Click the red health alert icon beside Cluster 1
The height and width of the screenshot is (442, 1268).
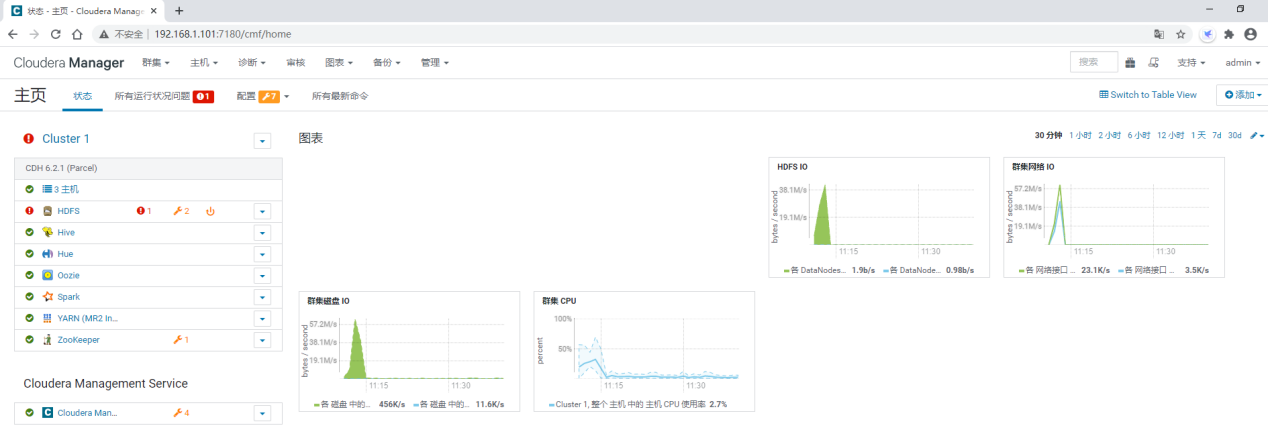tap(29, 139)
